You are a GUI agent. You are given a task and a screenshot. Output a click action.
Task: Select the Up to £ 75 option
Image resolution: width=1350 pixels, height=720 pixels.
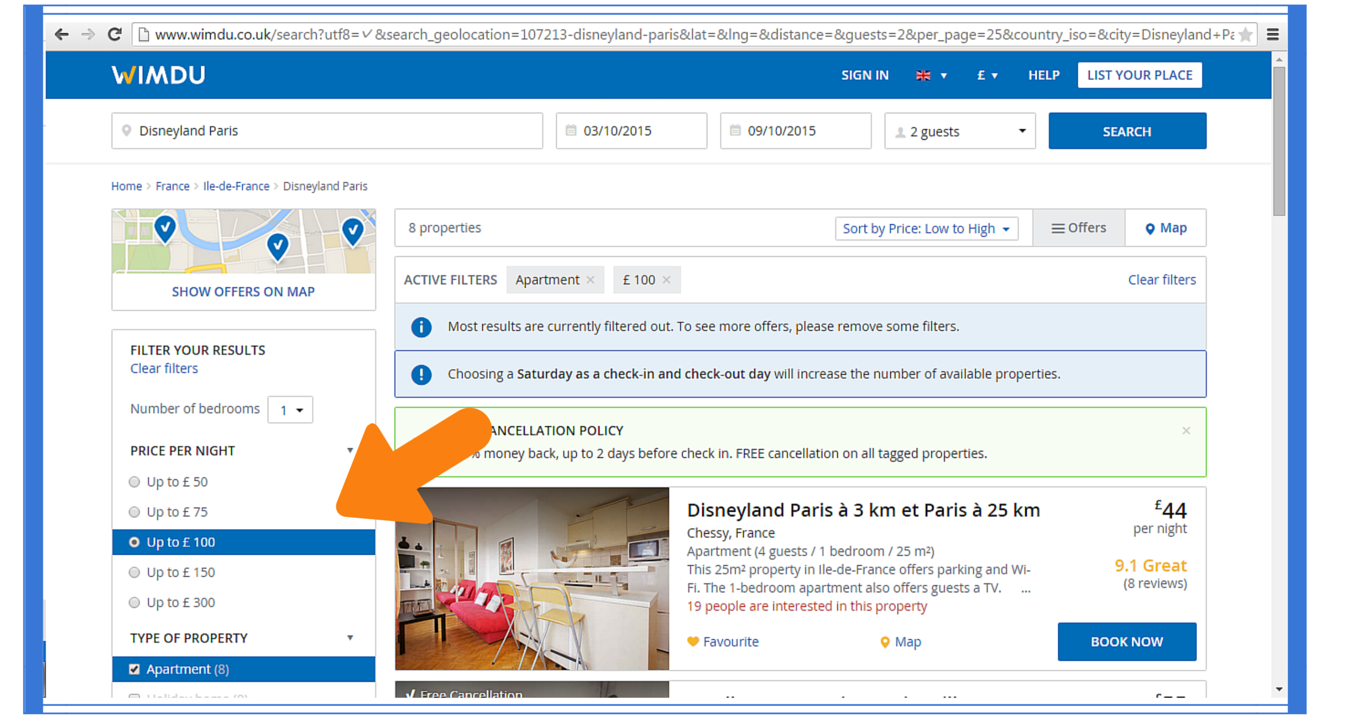click(134, 512)
